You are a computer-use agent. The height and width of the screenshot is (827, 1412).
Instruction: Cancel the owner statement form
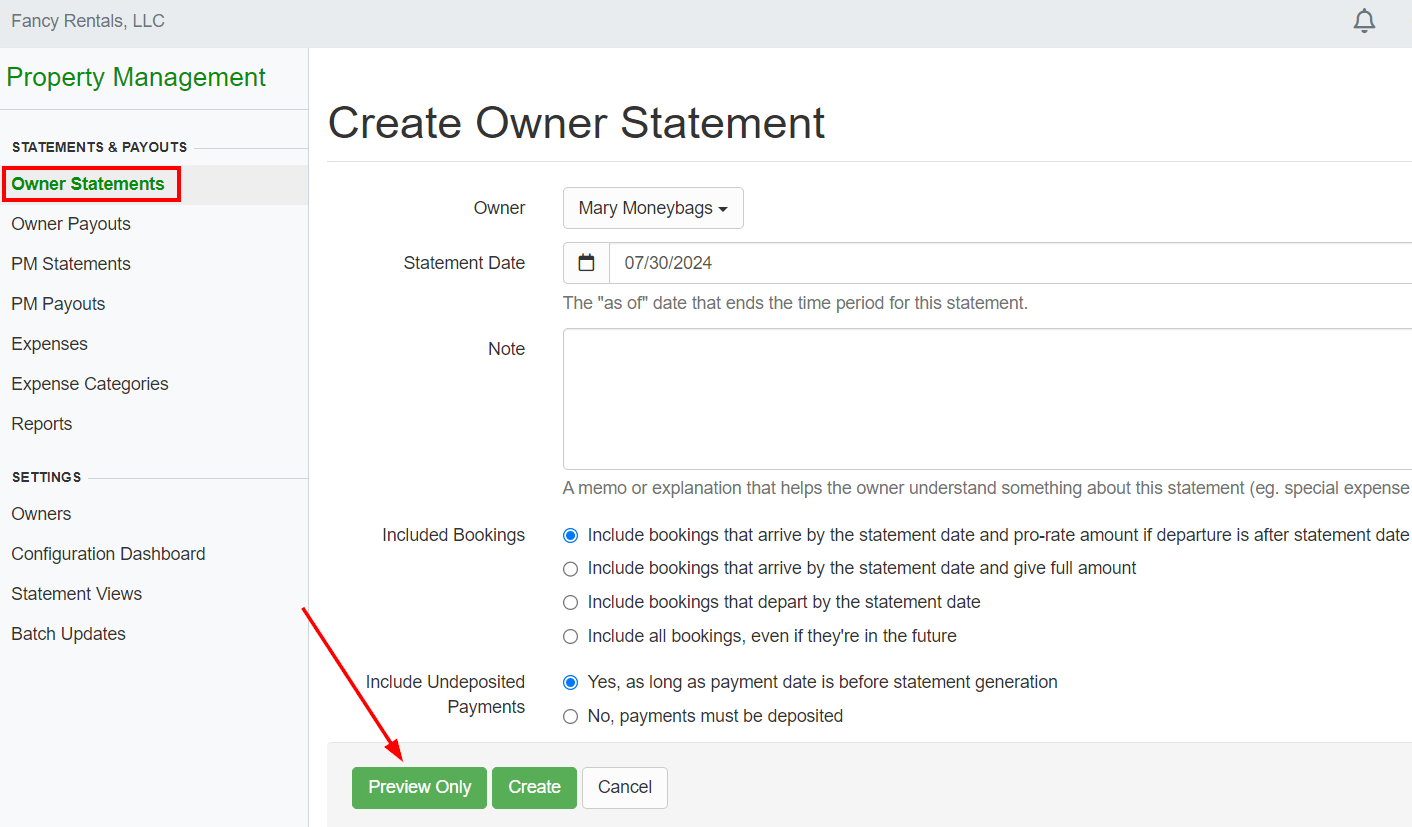[x=624, y=787]
